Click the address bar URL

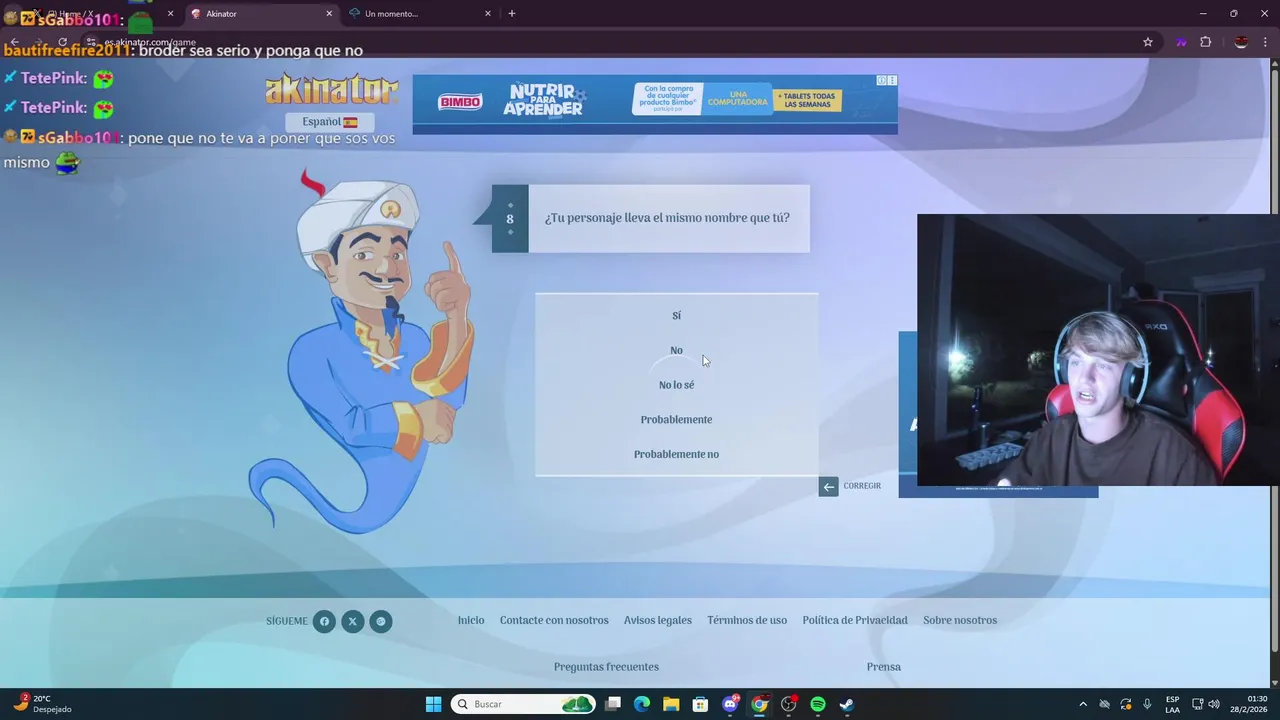[150, 42]
